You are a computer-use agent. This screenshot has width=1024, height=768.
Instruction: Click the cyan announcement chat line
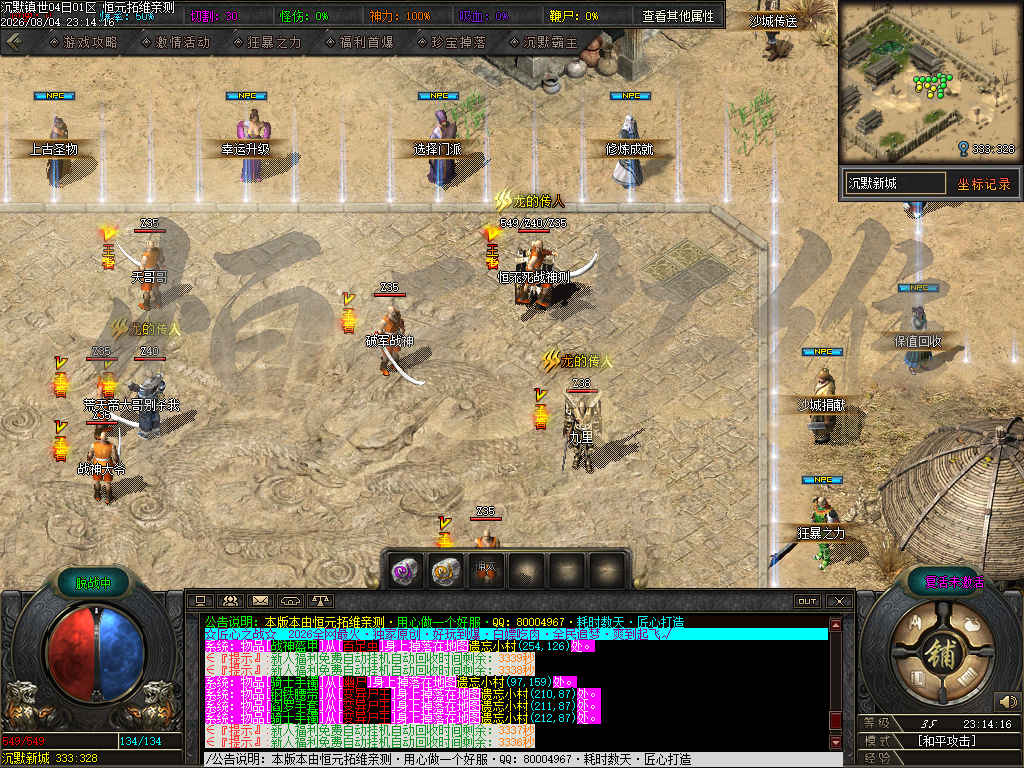tap(516, 634)
